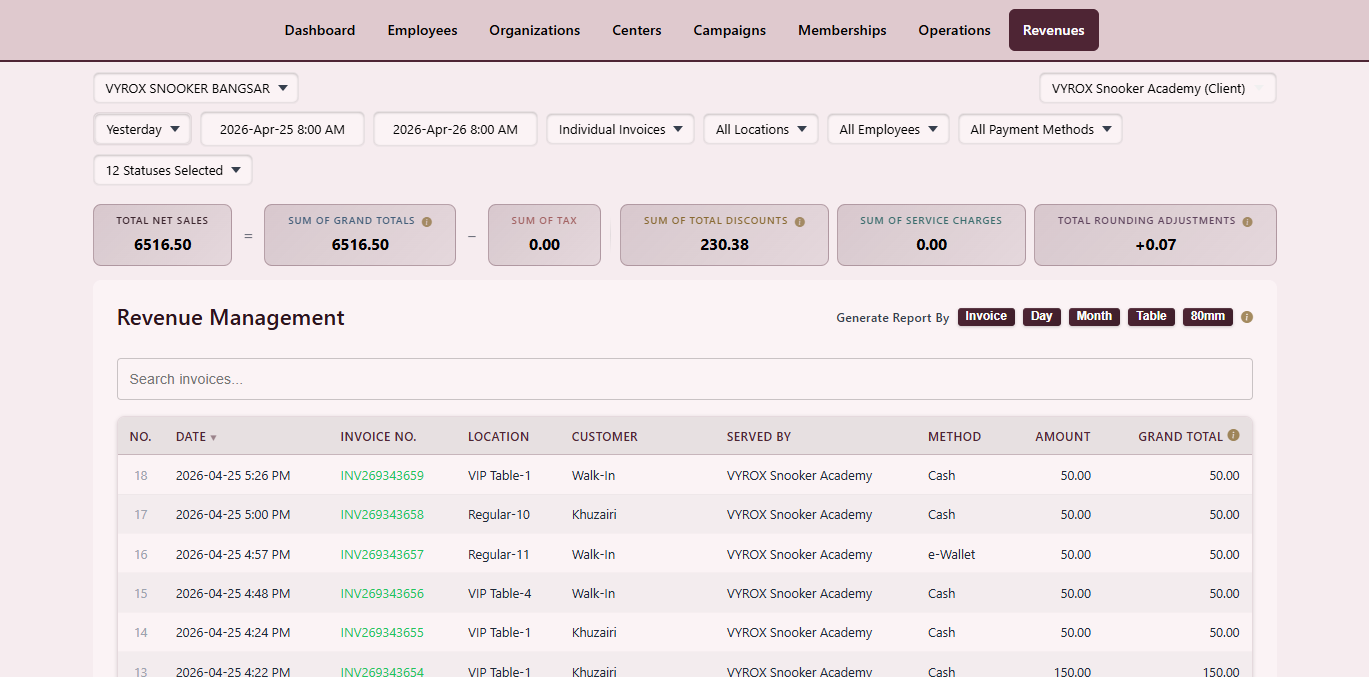Open invoice link INV269343659

coord(382,476)
